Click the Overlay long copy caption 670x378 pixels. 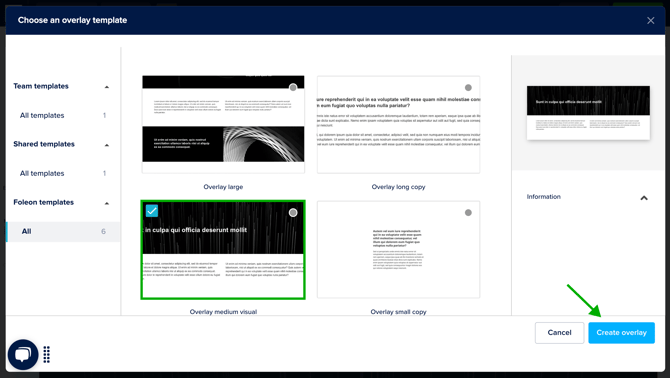pyautogui.click(x=398, y=187)
